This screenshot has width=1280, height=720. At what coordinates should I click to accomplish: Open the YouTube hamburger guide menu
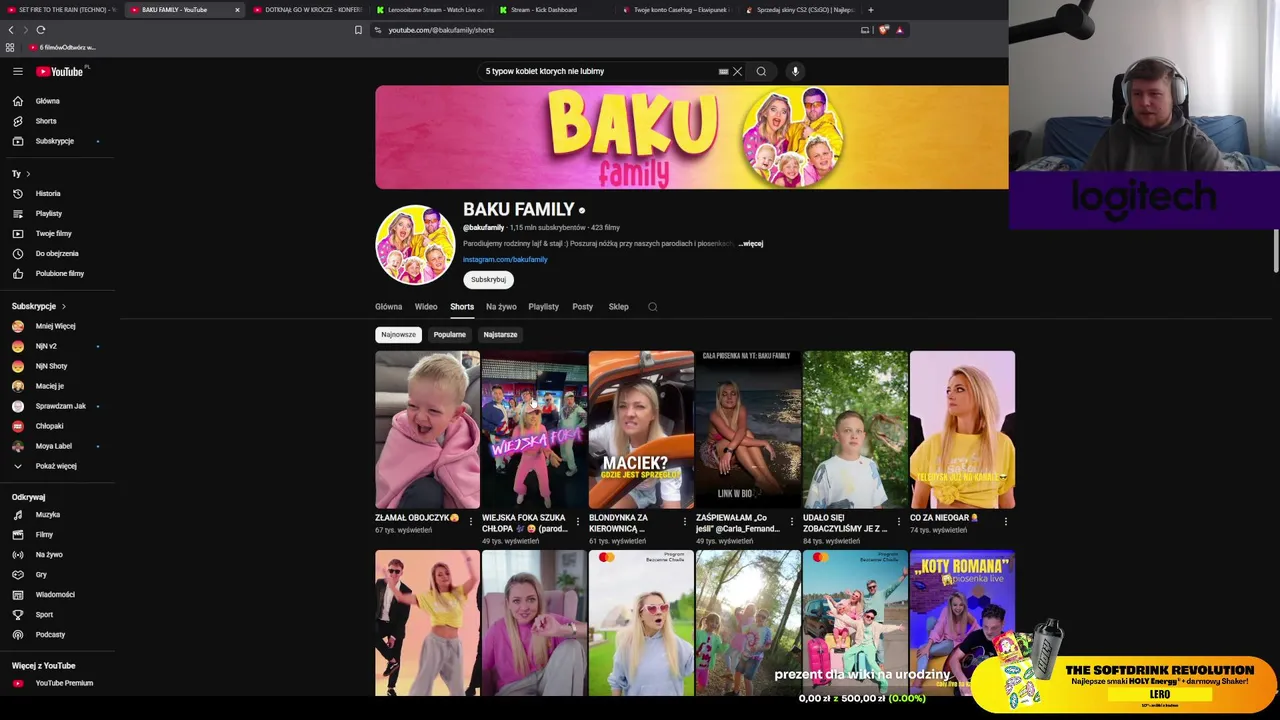pyautogui.click(x=18, y=71)
